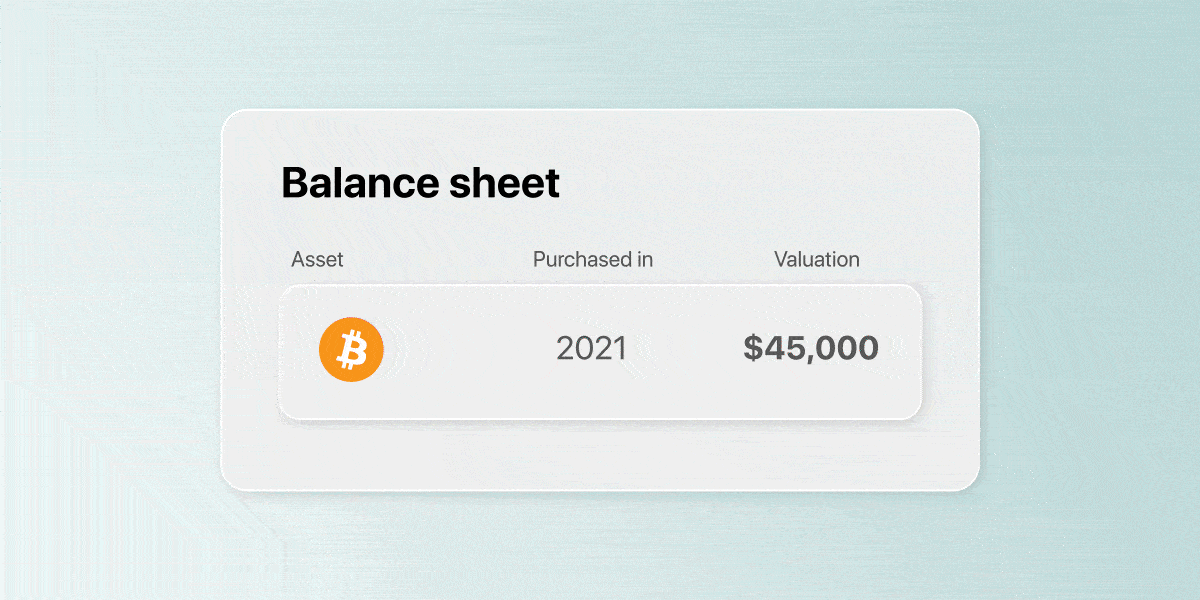
Task: Select the 2021 purchase year value
Action: click(x=591, y=349)
